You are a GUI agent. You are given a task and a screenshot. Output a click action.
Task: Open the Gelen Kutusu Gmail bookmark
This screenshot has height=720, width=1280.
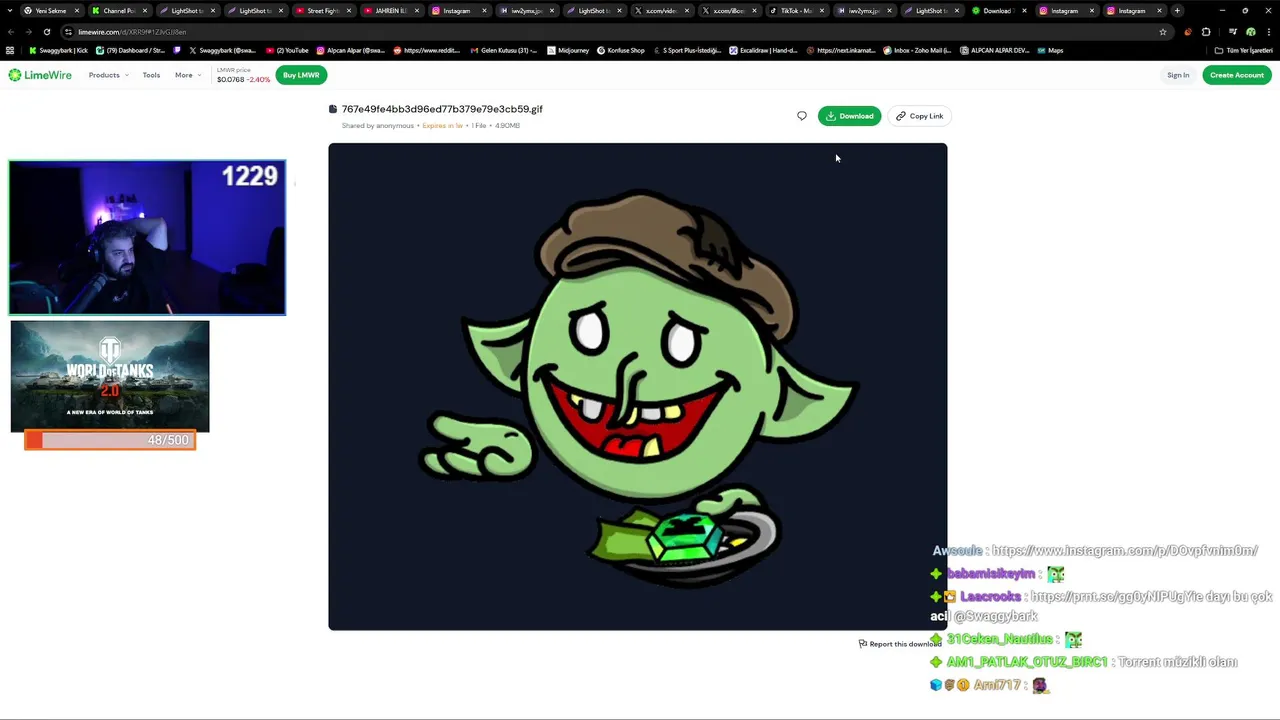click(504, 50)
